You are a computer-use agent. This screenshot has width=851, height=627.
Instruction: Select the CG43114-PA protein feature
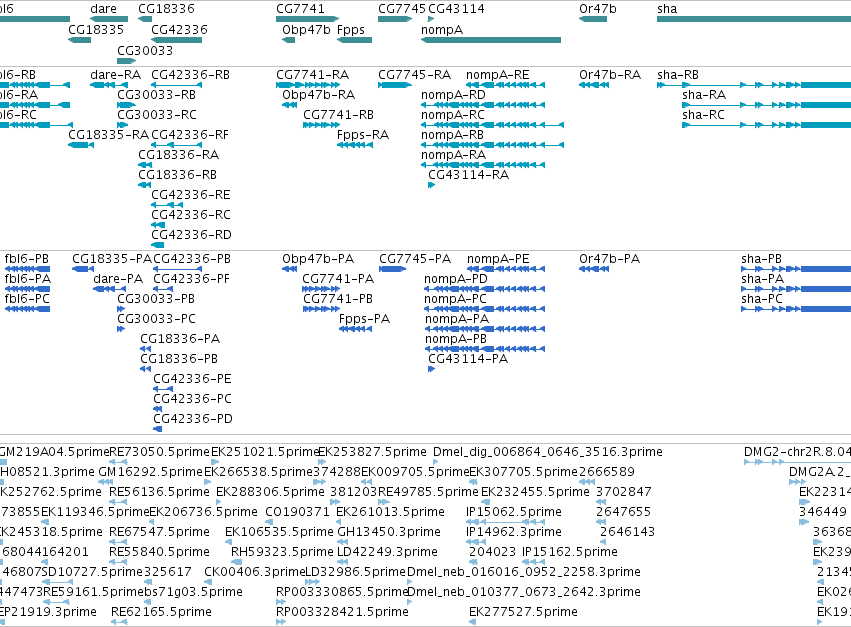point(431,369)
